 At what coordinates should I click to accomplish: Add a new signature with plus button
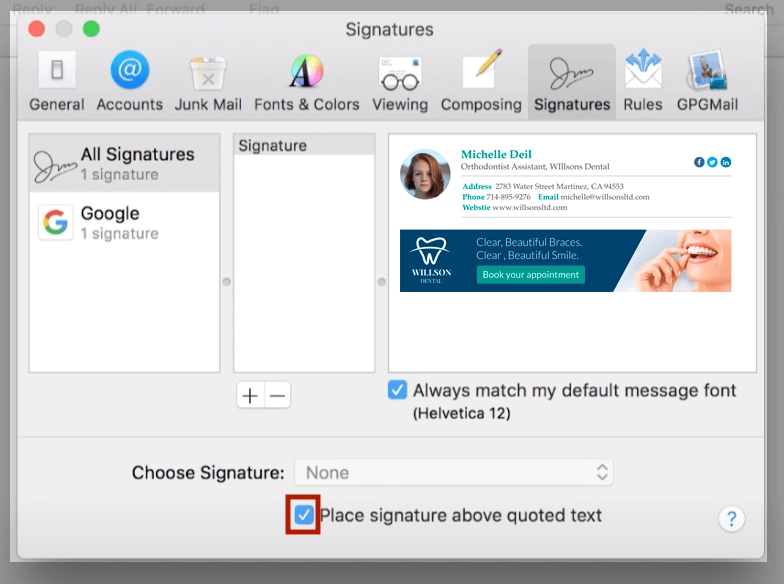pos(250,396)
